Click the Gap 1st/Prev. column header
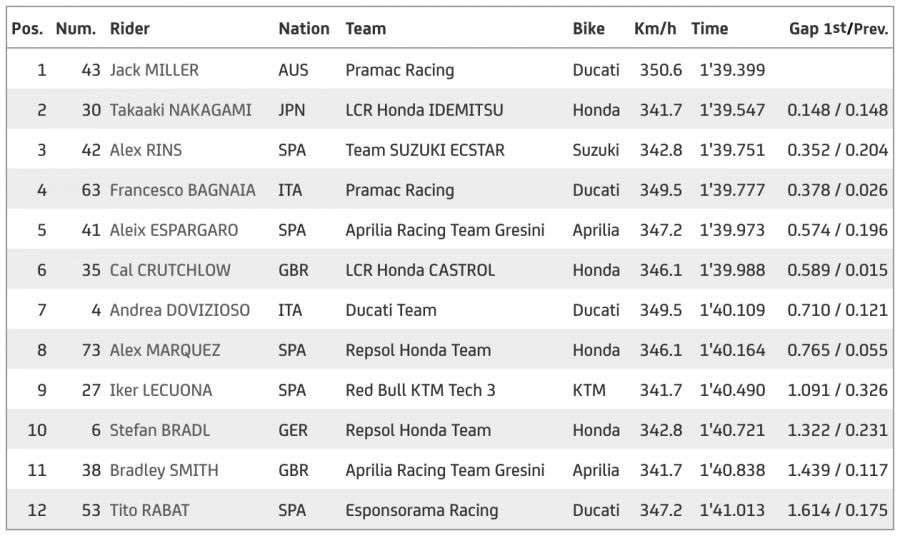900x536 pixels. 838,29
